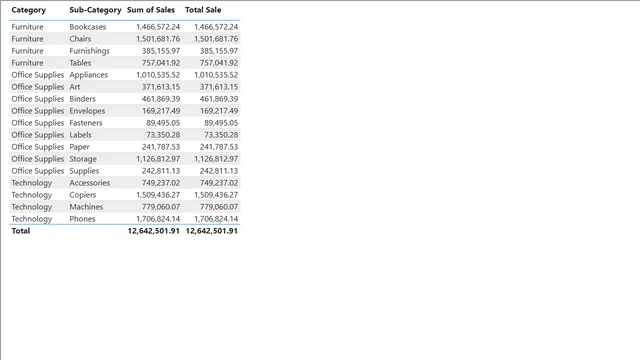Viewport: 640px width, 360px height.
Task: Select Sum of Sales value for Fasteners
Action: click(163, 123)
